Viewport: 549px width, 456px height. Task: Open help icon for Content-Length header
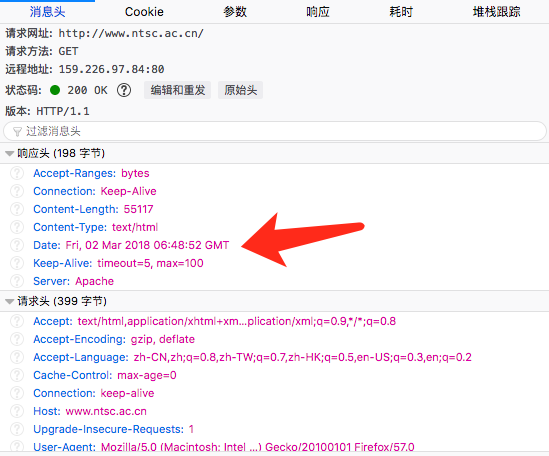click(17, 209)
